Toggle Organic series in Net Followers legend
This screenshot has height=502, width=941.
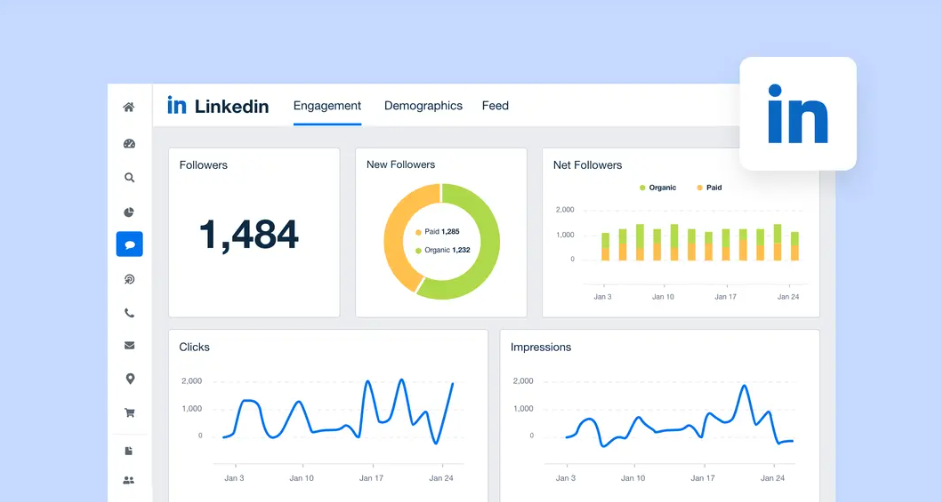pos(658,187)
